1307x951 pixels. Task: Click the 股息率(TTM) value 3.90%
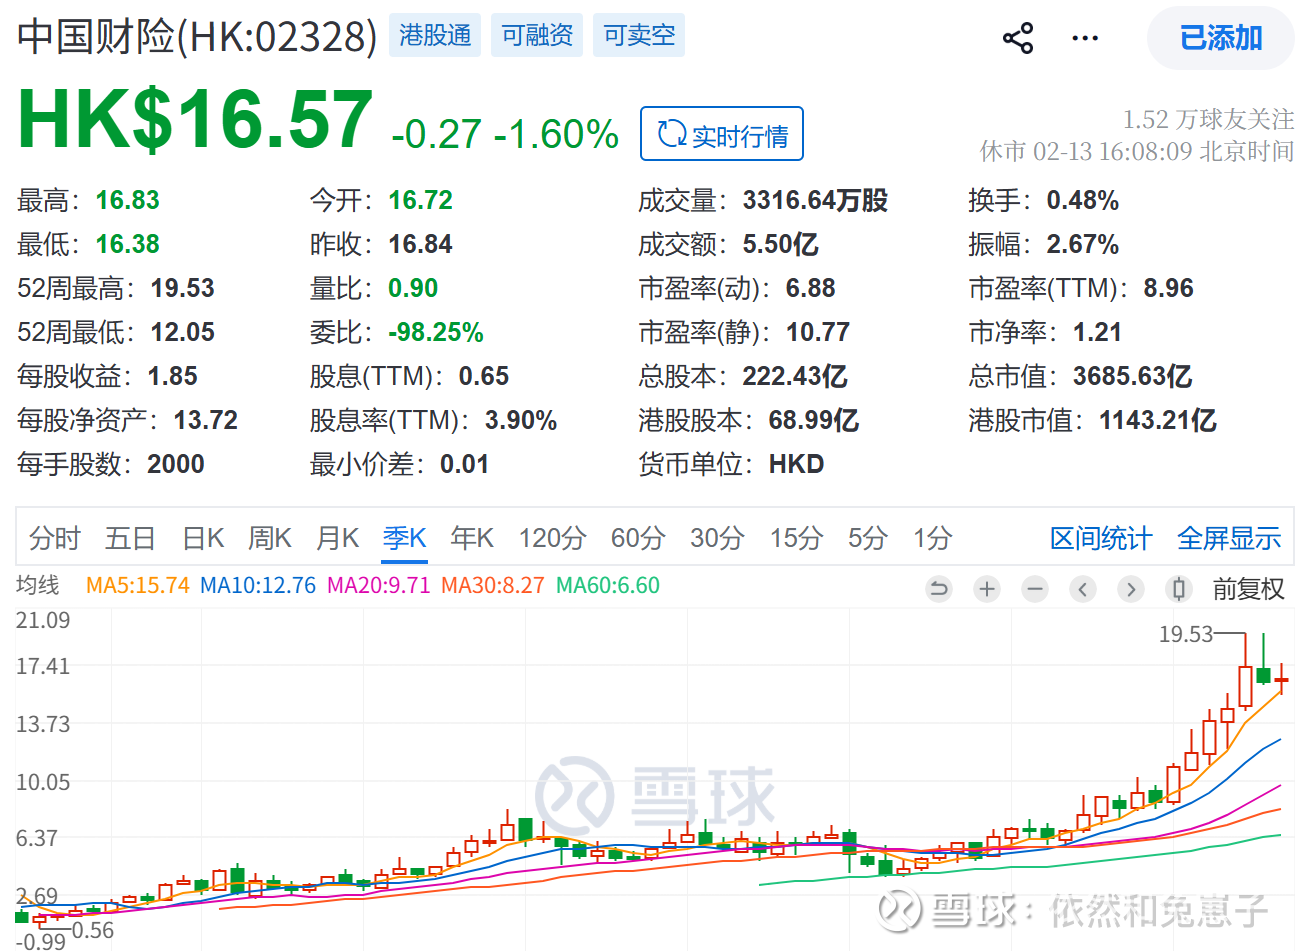coord(521,420)
